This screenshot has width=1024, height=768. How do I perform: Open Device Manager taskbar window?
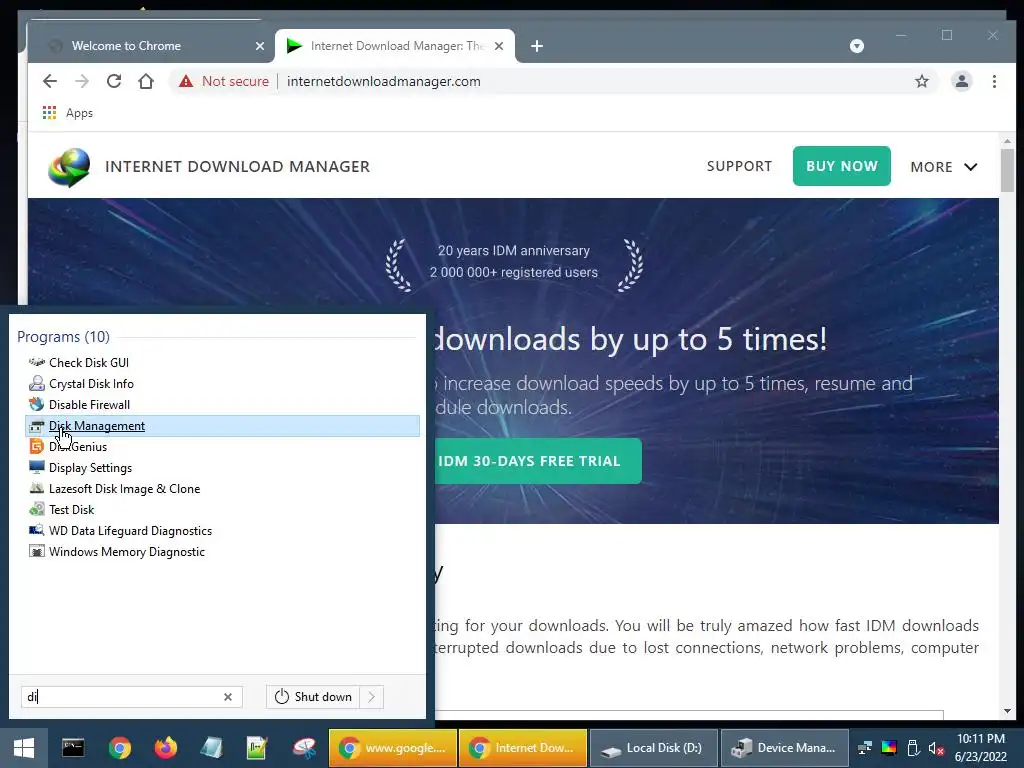(784, 748)
